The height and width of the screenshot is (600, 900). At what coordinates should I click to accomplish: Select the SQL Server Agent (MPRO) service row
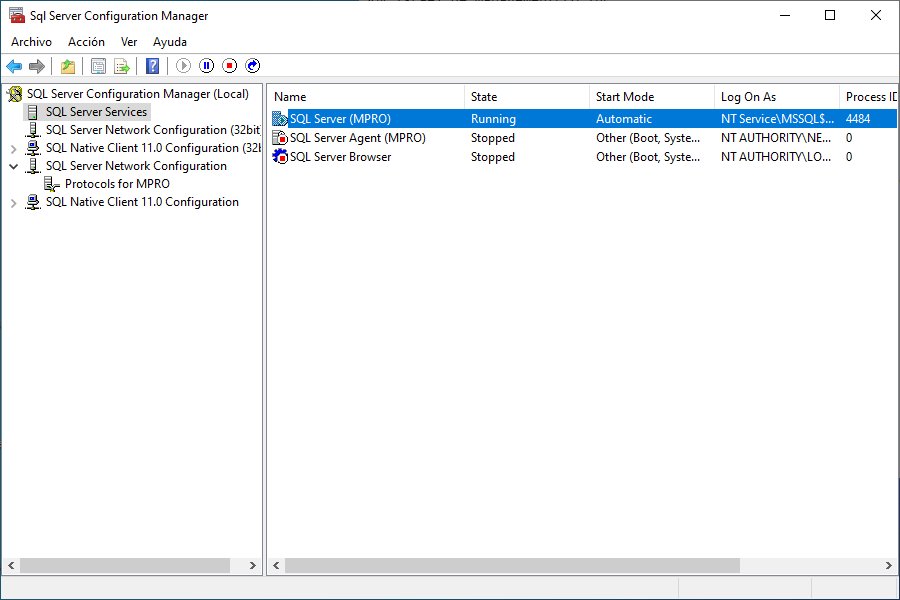[357, 138]
